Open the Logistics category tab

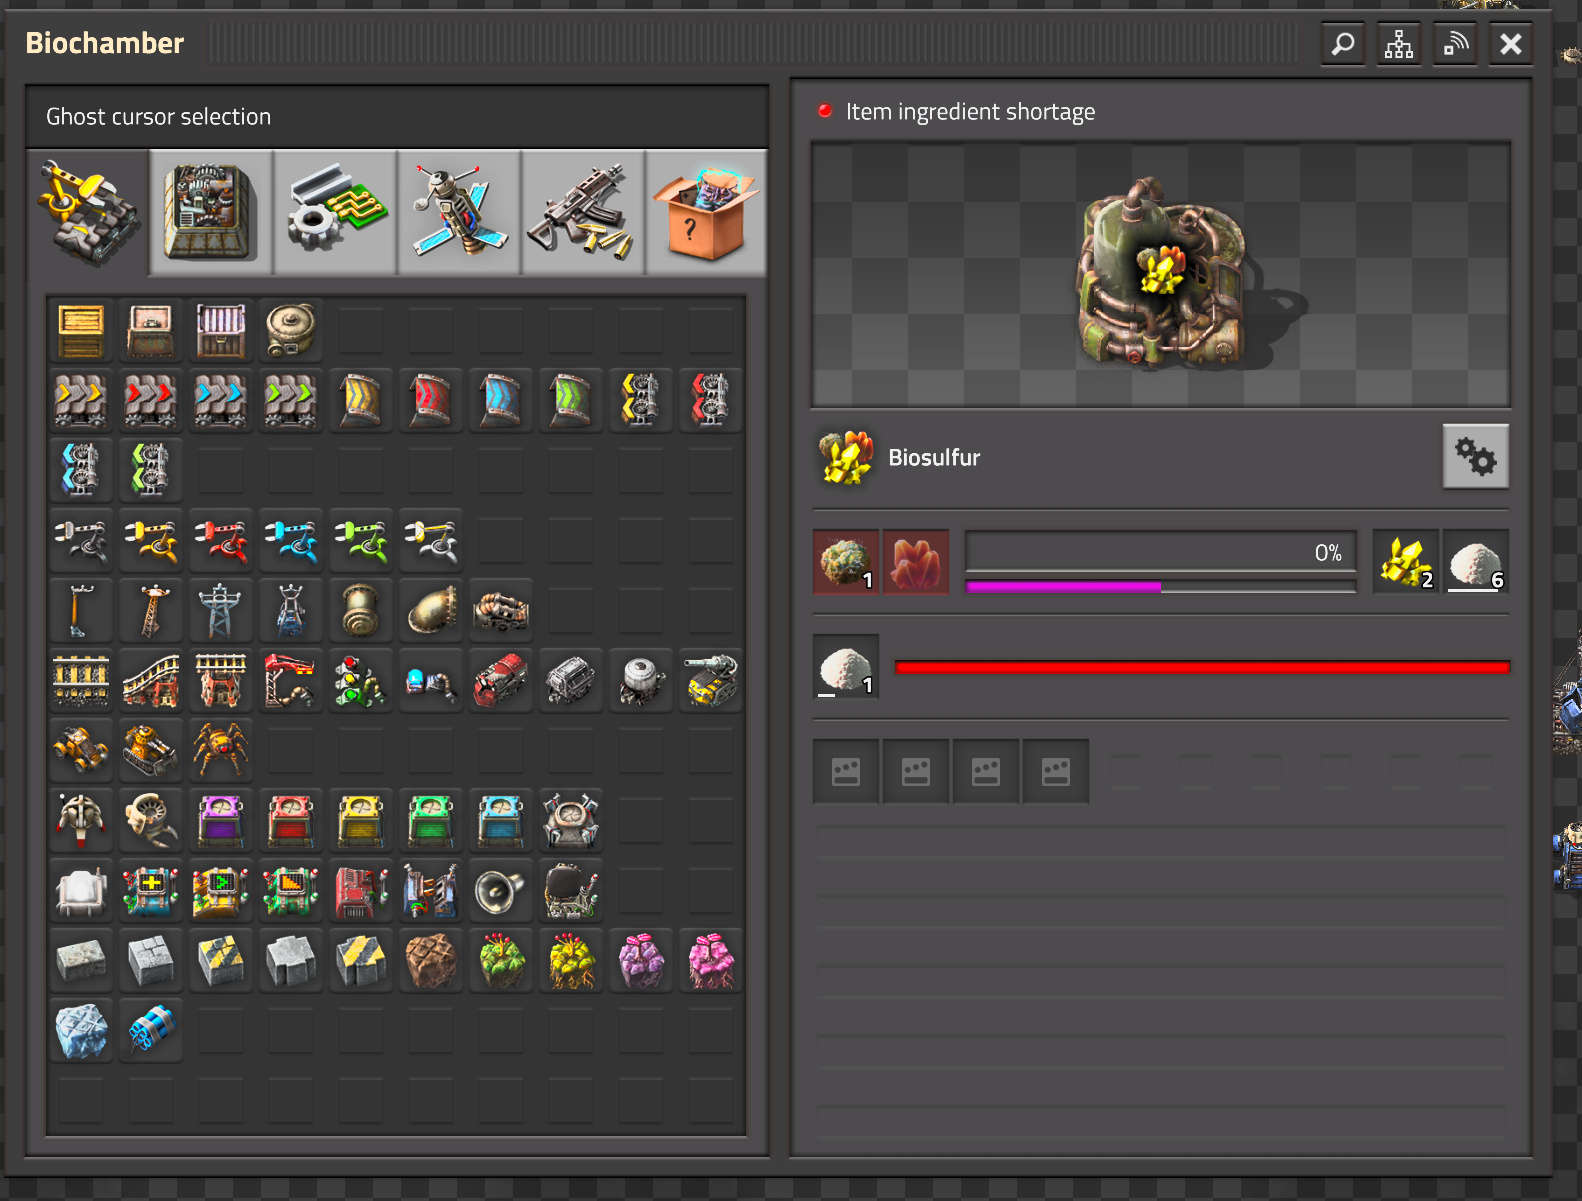88,213
